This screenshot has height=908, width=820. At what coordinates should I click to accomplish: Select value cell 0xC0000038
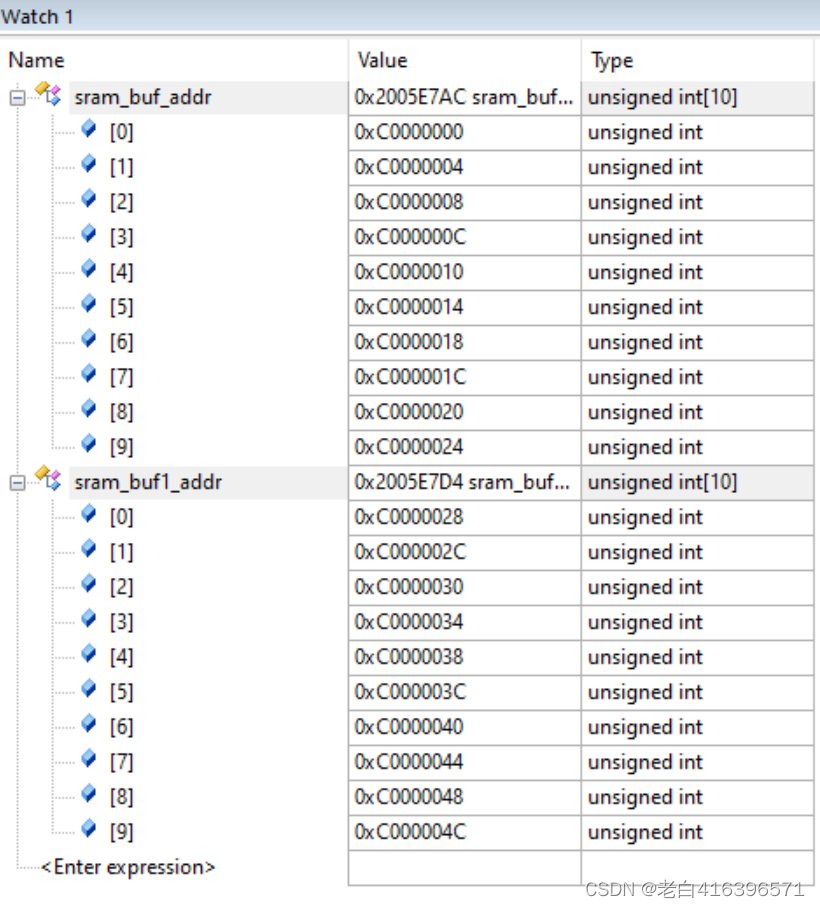(464, 657)
